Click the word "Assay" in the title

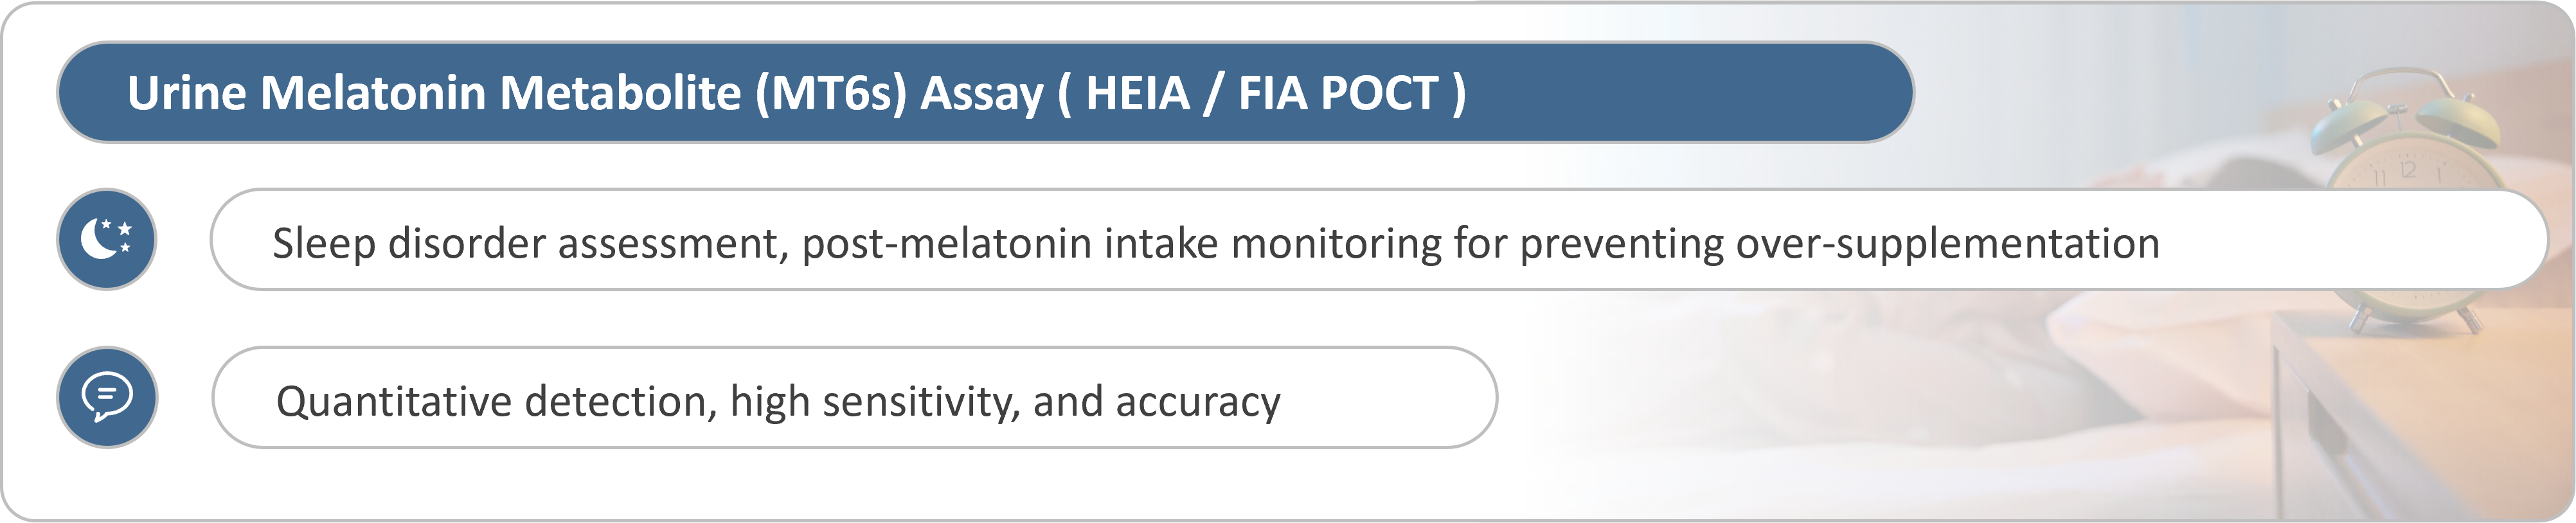tap(981, 93)
